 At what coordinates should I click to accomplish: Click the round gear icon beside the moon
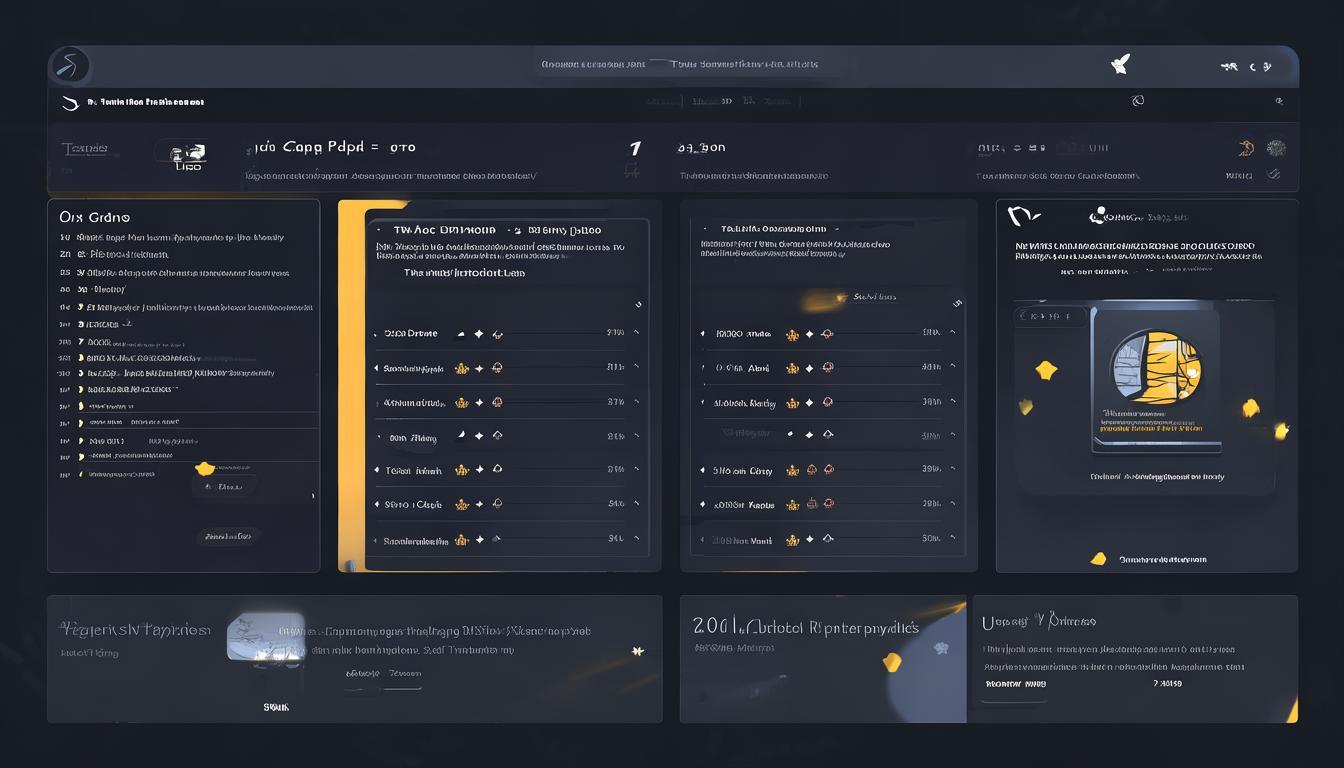click(x=1275, y=148)
